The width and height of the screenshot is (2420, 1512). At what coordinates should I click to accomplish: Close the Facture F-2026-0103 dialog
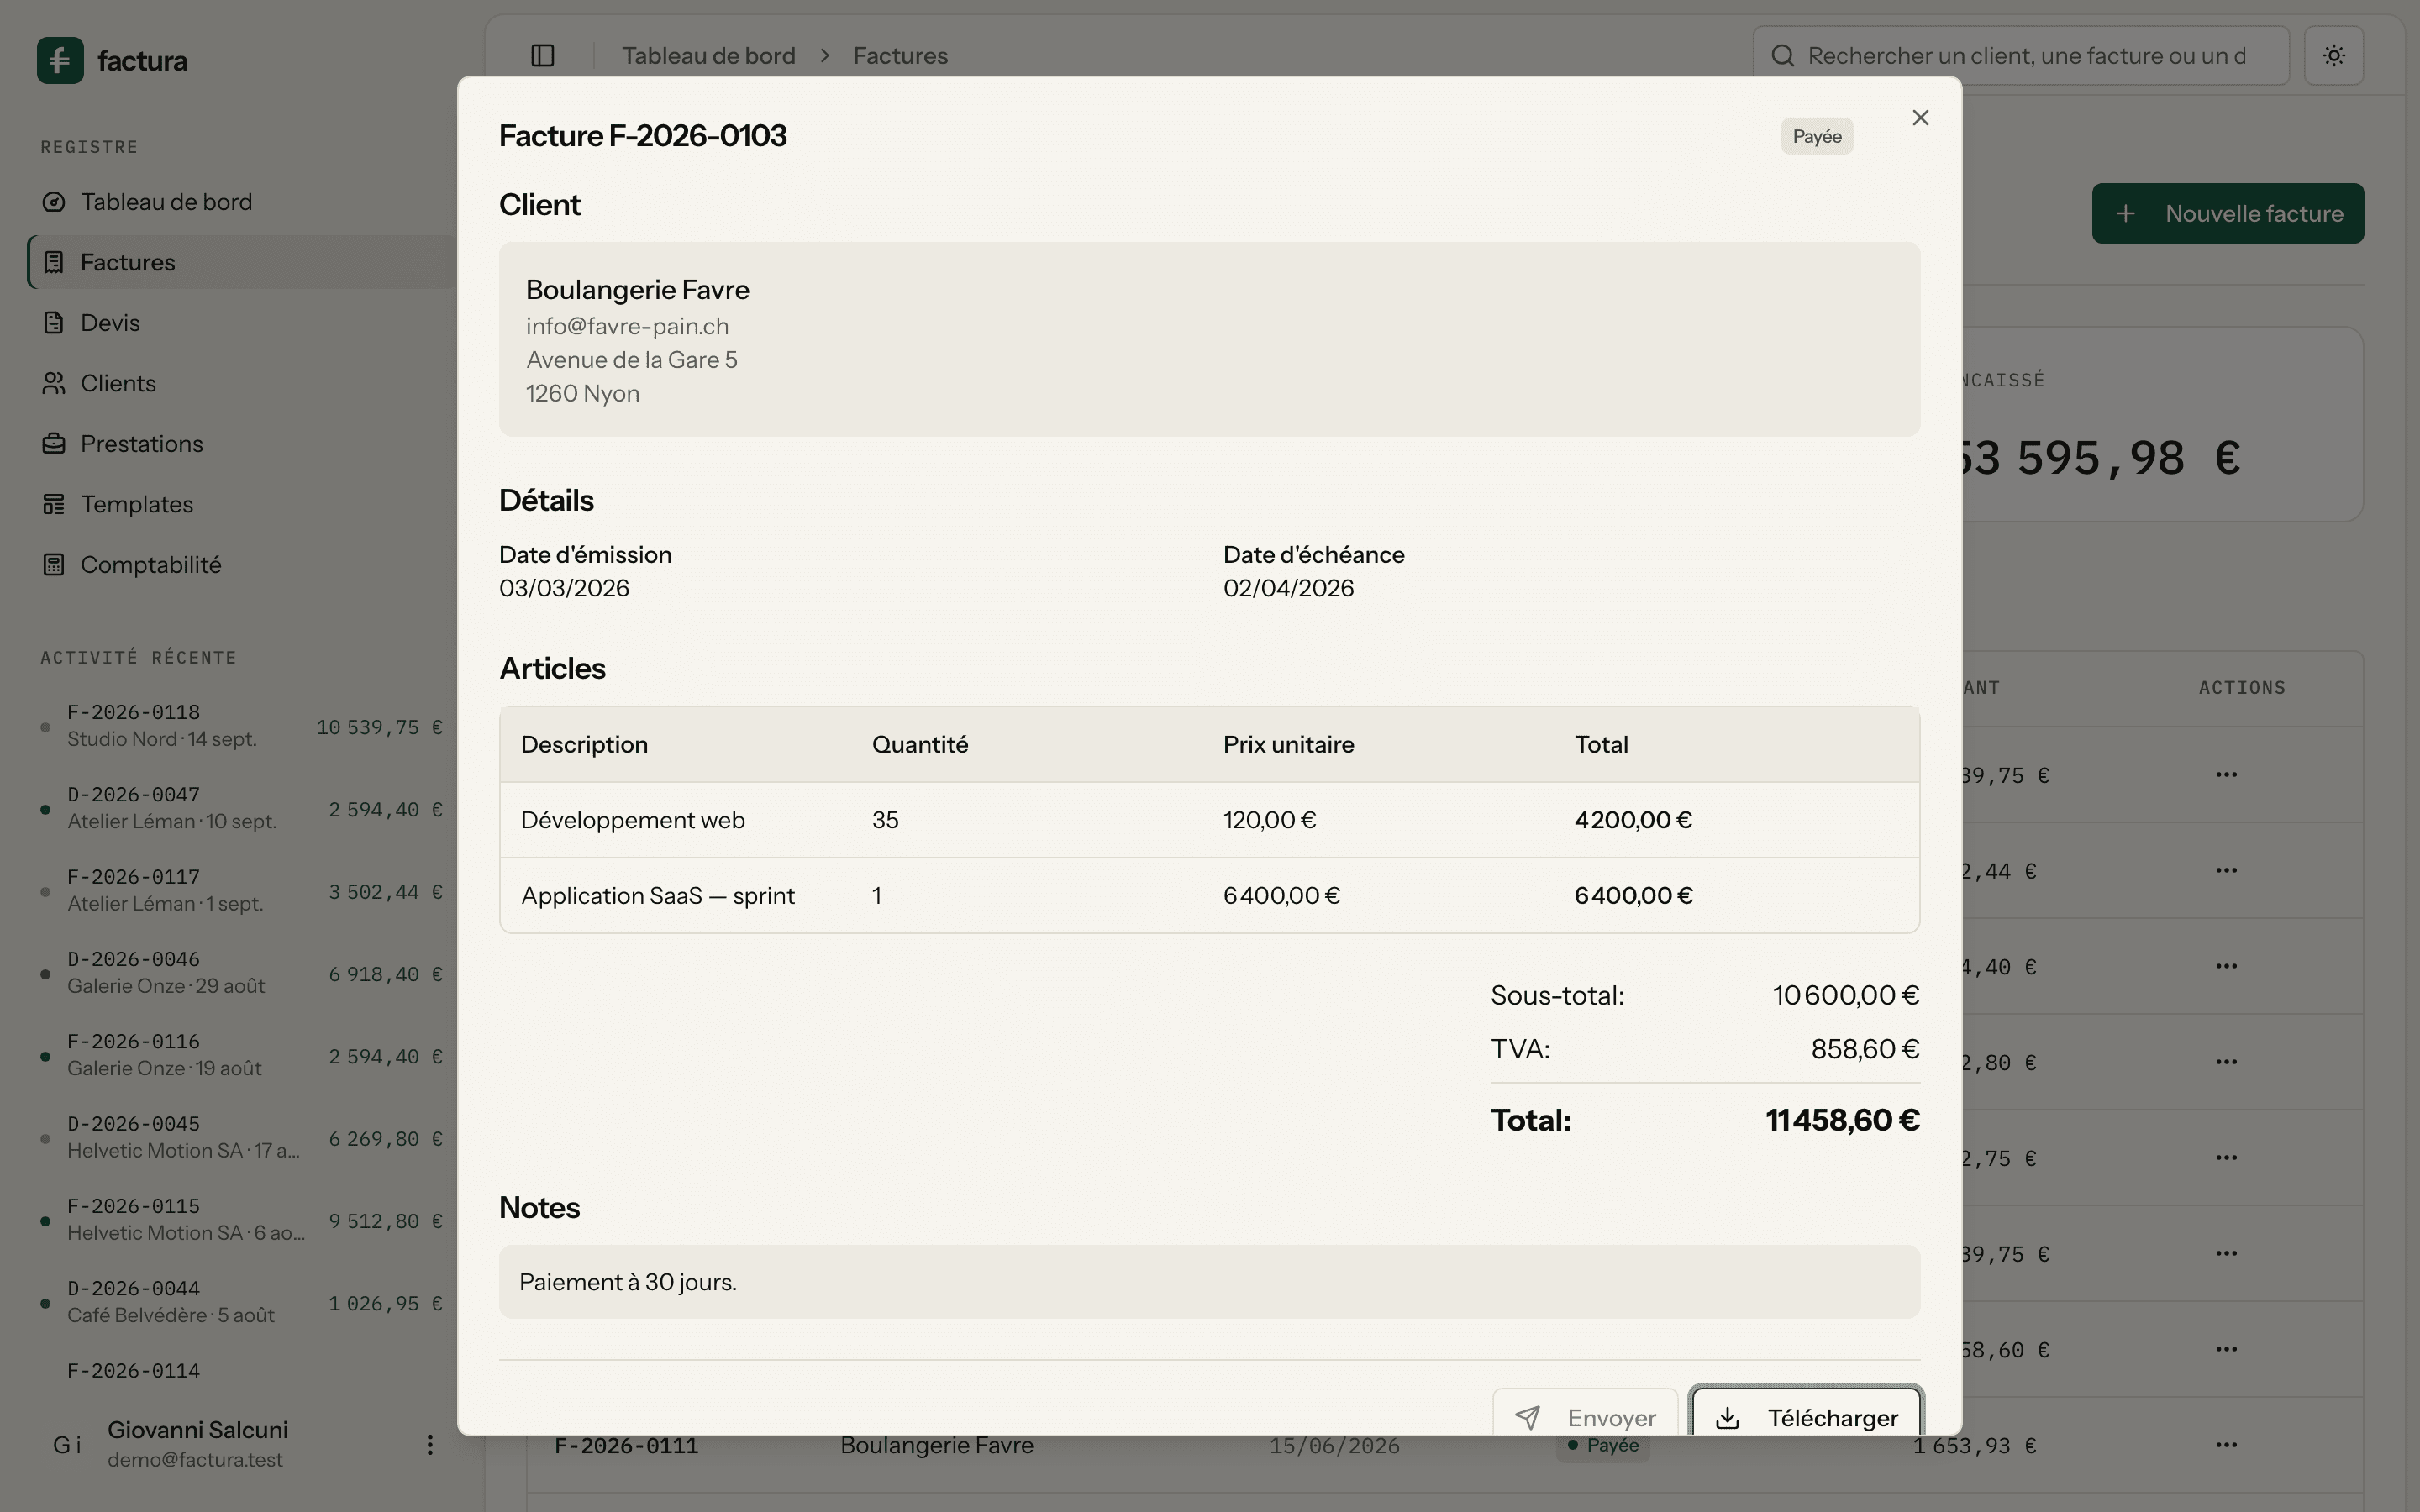click(1920, 118)
